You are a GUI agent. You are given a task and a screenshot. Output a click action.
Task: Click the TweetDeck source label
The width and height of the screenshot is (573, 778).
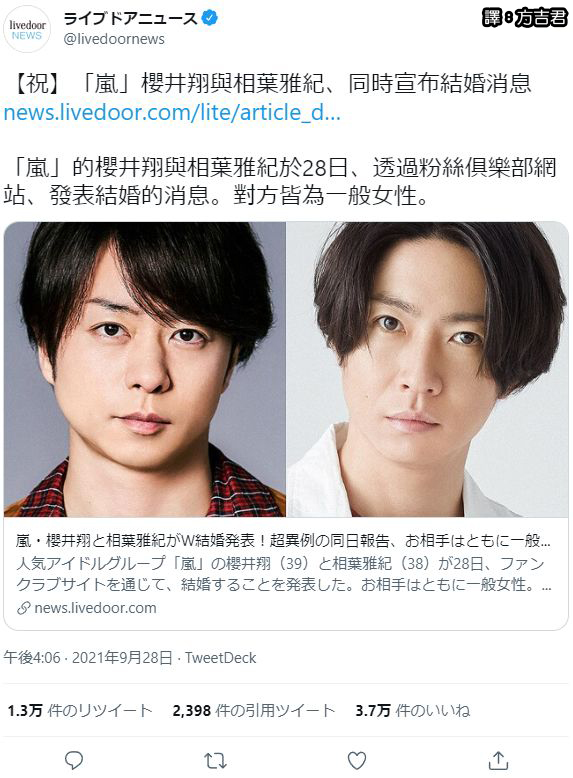tap(220, 658)
